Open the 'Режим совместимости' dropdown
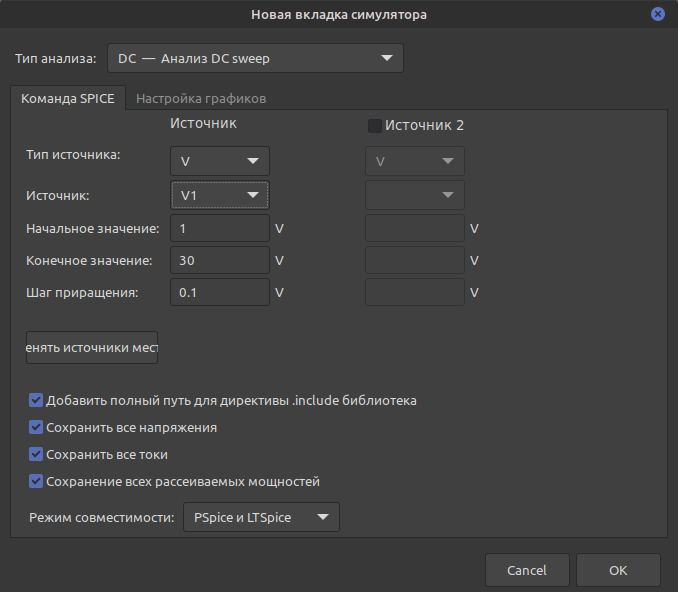 point(261,518)
